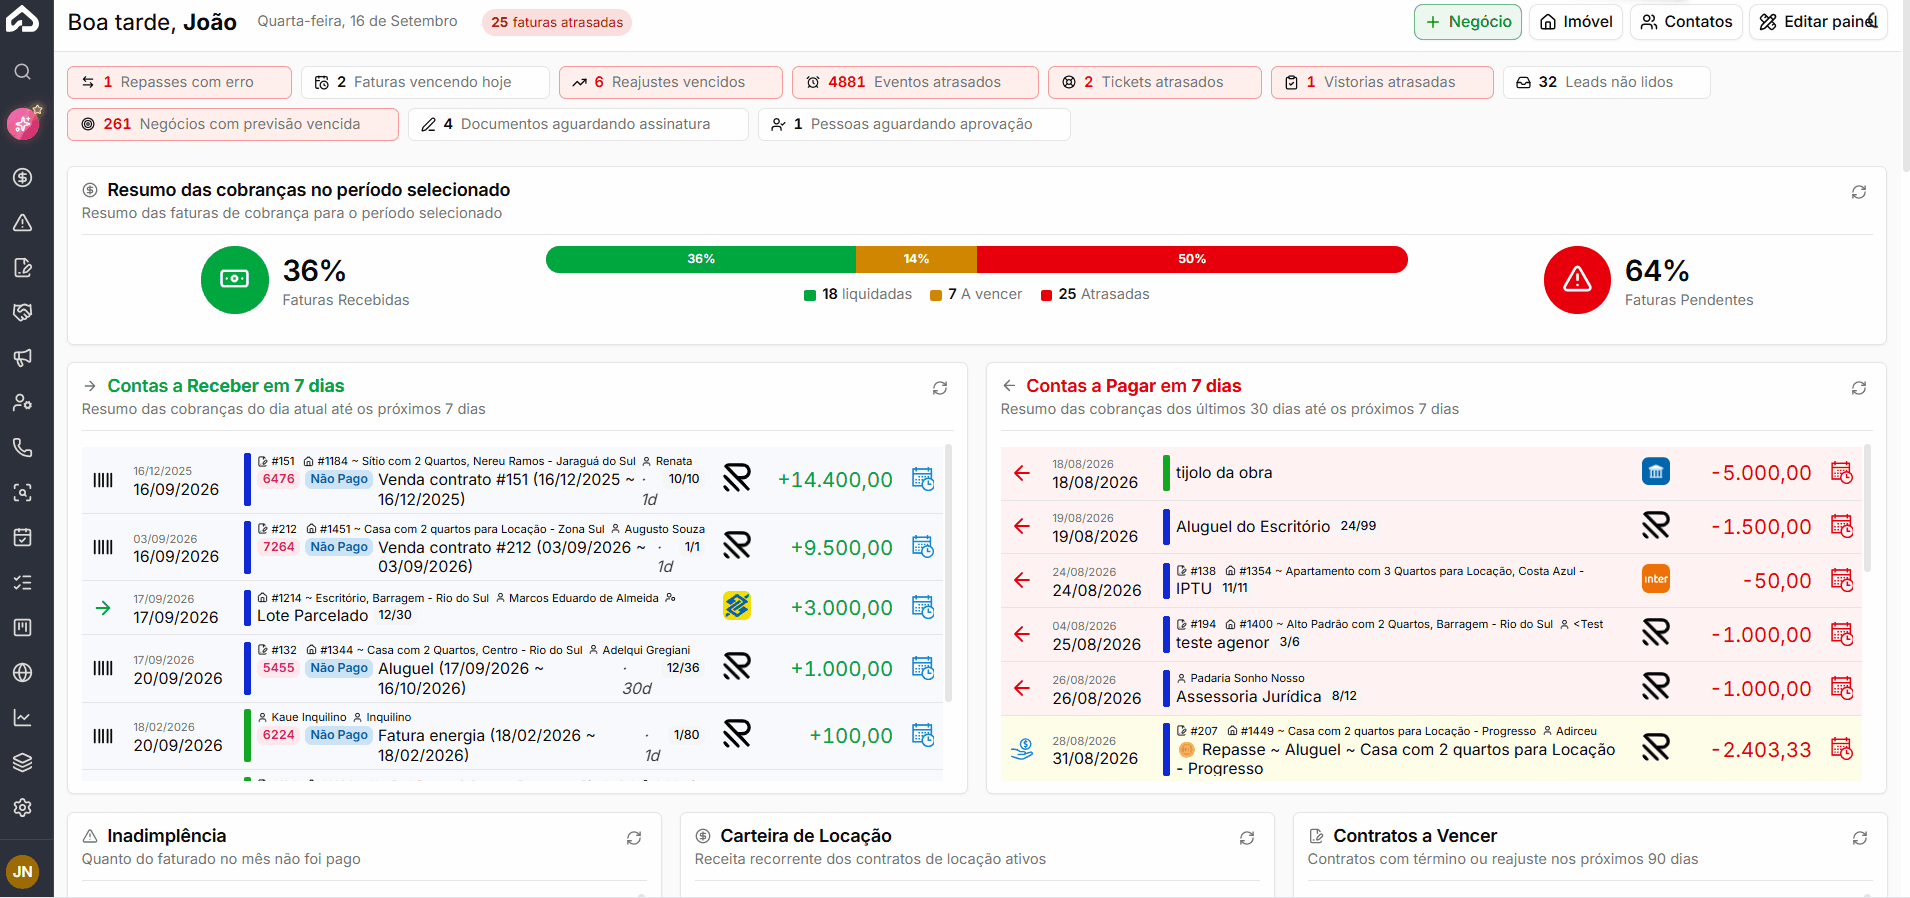Click the Contas a Receber em 7 dias heading
Screen dimensions: 1910x898
click(226, 386)
